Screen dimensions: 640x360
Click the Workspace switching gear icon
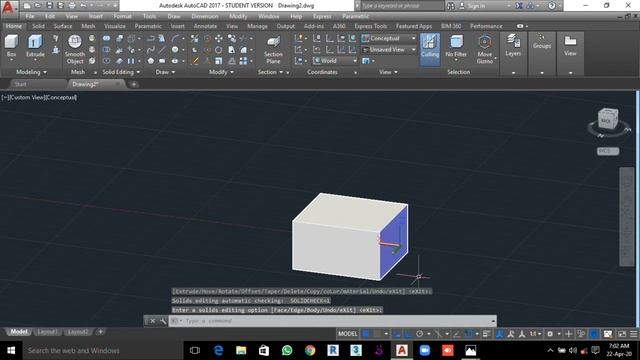pyautogui.click(x=550, y=334)
